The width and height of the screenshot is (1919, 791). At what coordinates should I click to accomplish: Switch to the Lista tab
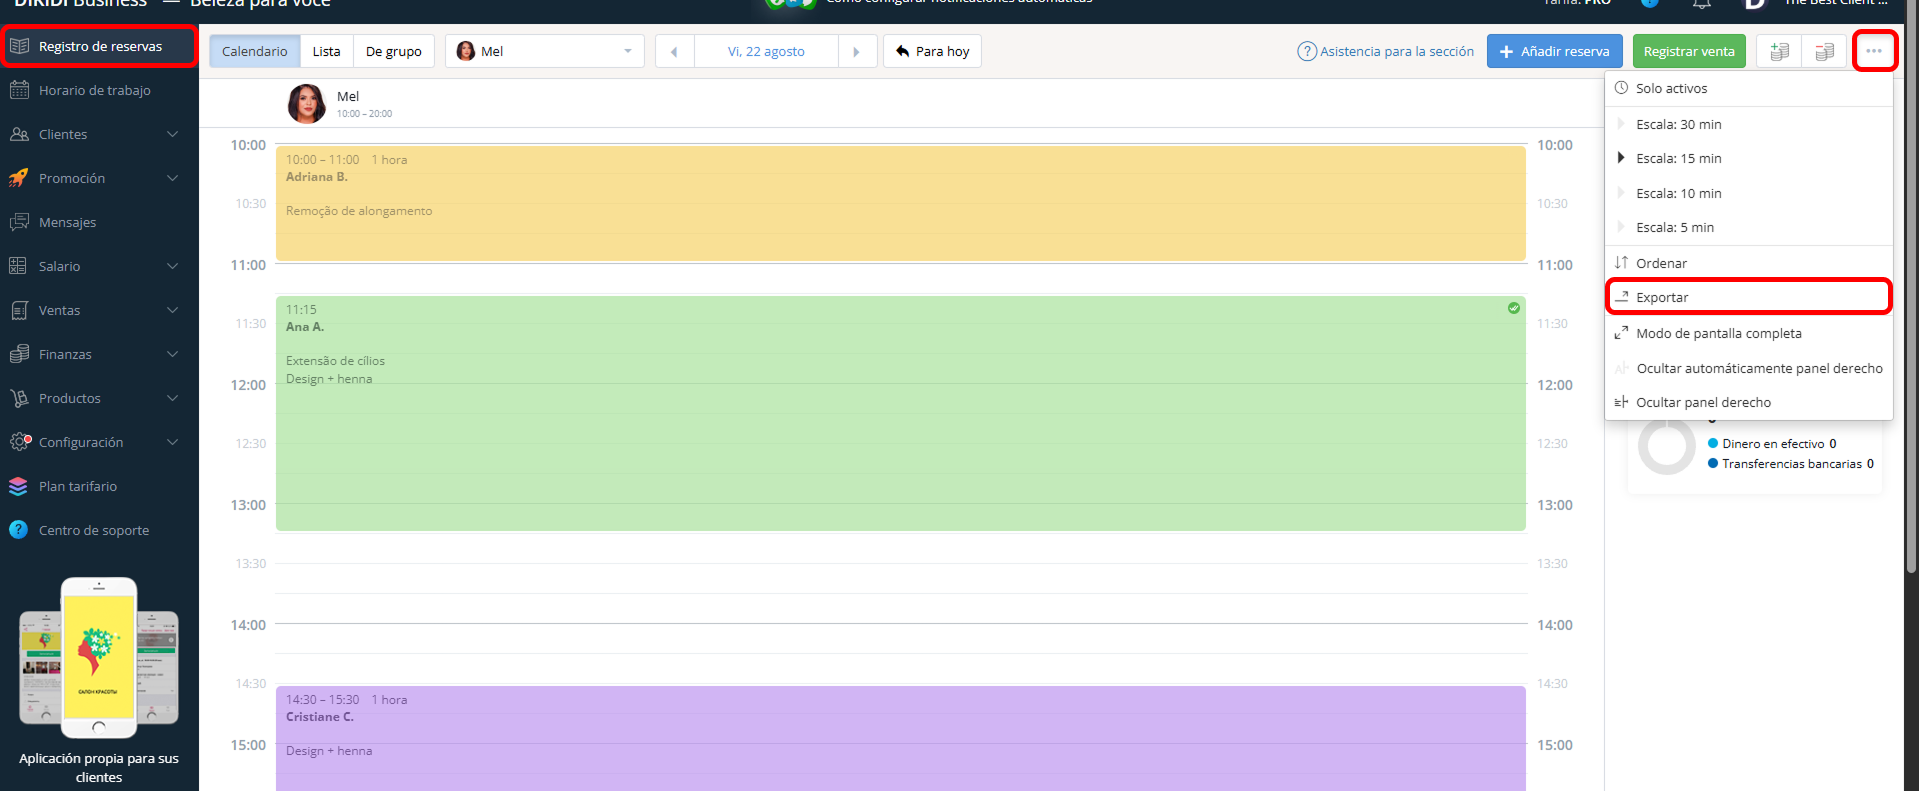(326, 52)
